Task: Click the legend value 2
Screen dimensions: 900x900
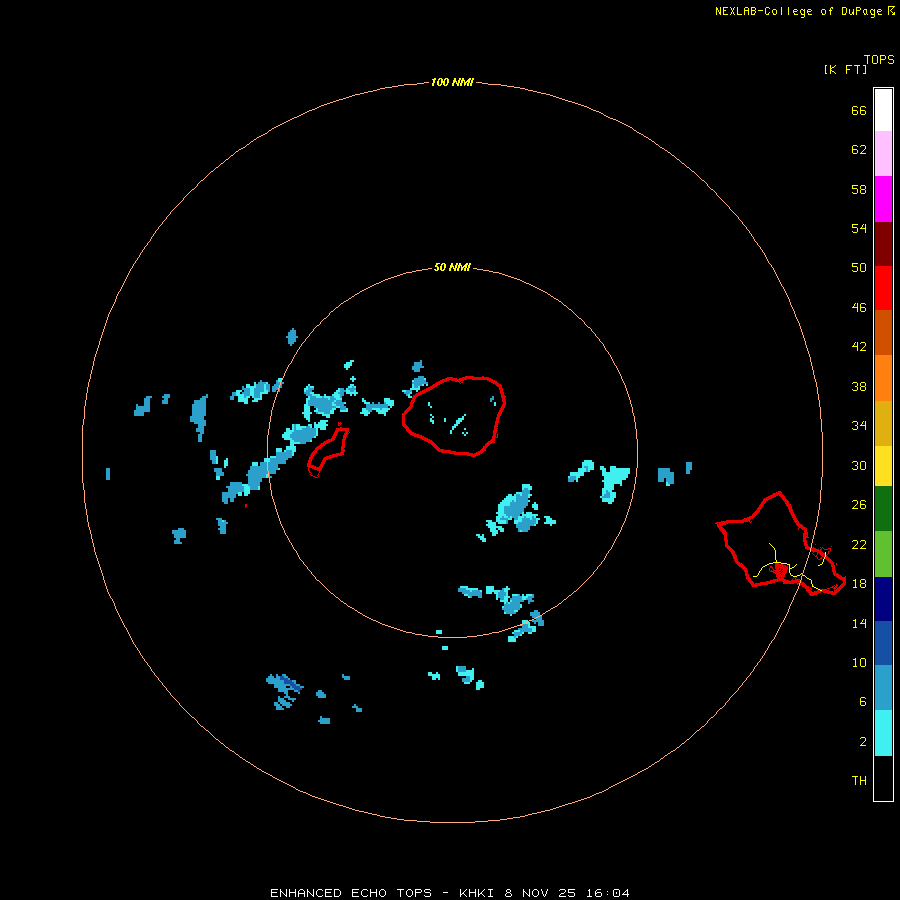Action: click(x=862, y=741)
